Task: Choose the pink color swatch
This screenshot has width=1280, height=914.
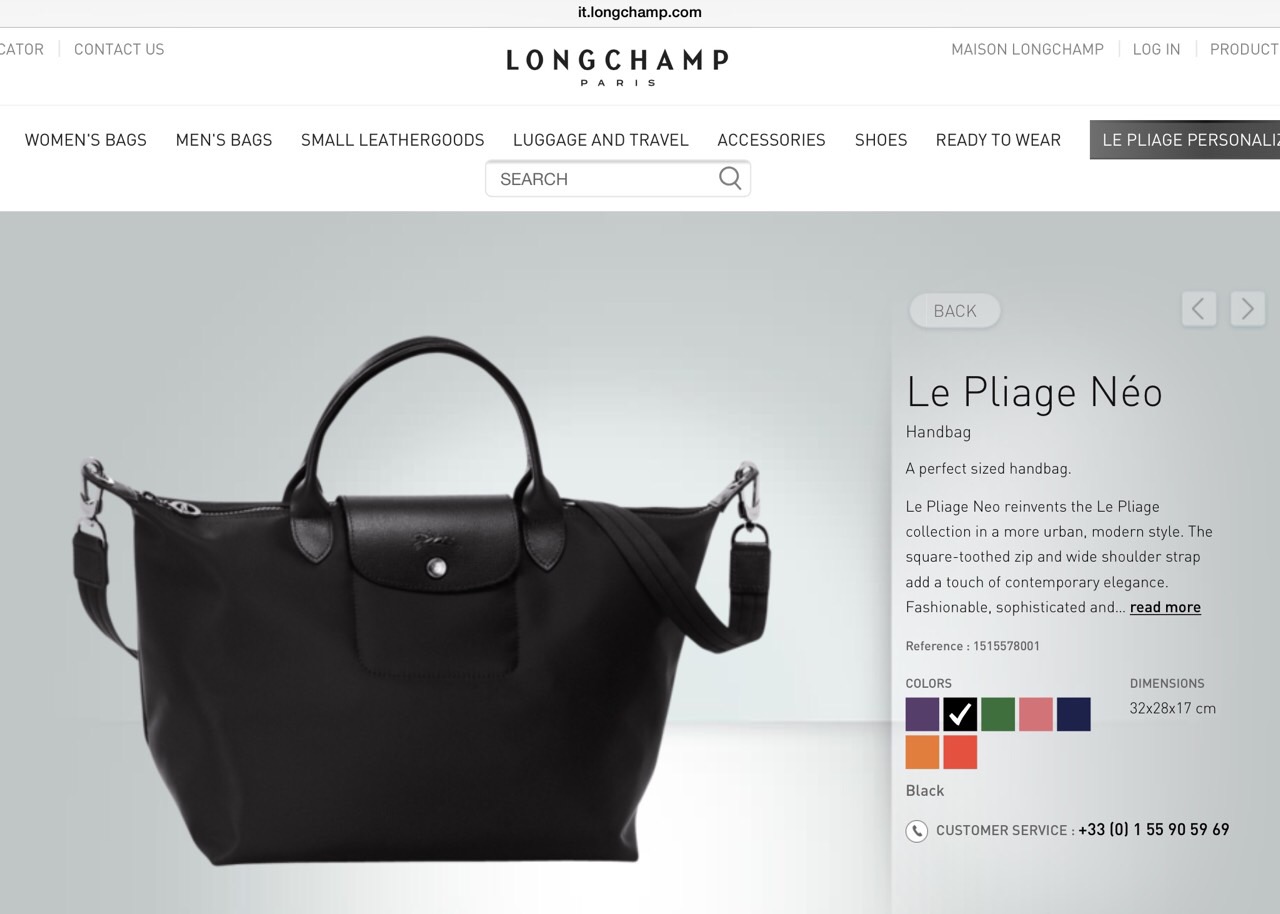Action: pyautogui.click(x=1036, y=714)
